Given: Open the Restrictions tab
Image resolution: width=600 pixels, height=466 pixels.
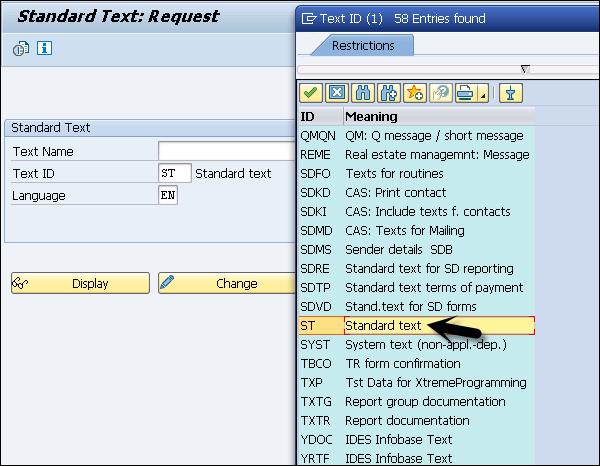Looking at the screenshot, I should point(363,46).
